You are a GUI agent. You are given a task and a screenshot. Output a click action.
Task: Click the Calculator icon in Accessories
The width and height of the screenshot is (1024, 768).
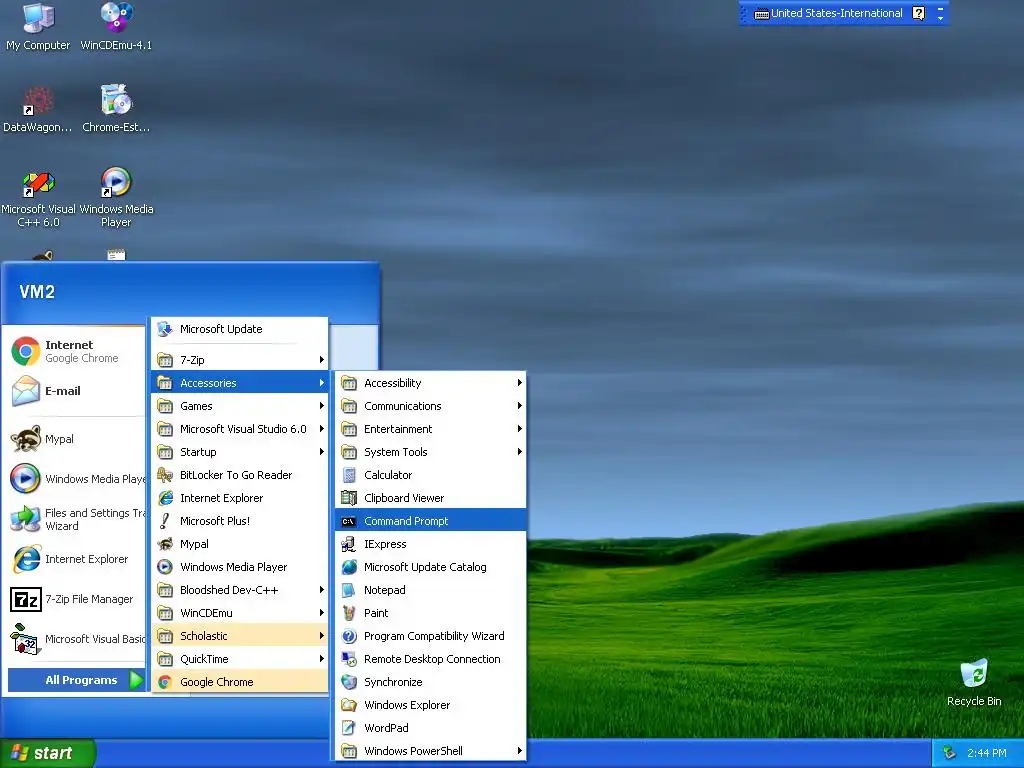[349, 475]
